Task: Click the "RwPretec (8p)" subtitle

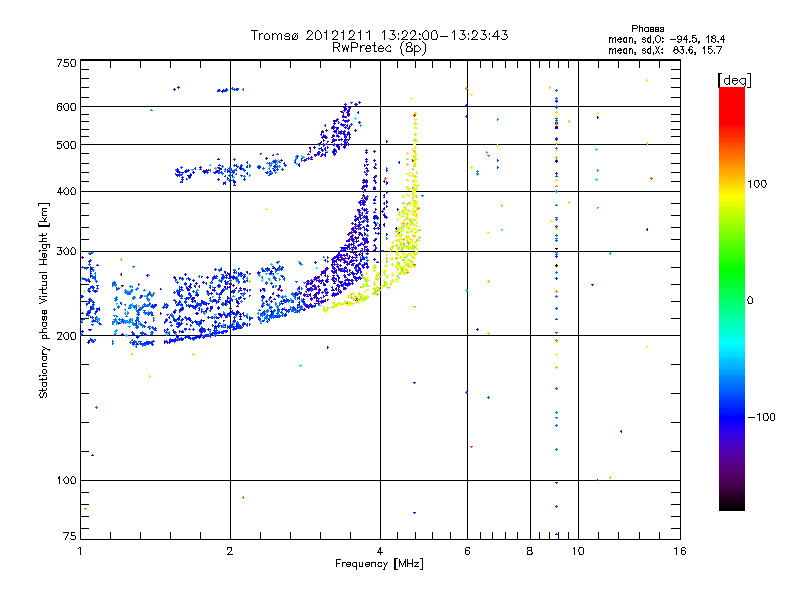Action: 379,48
